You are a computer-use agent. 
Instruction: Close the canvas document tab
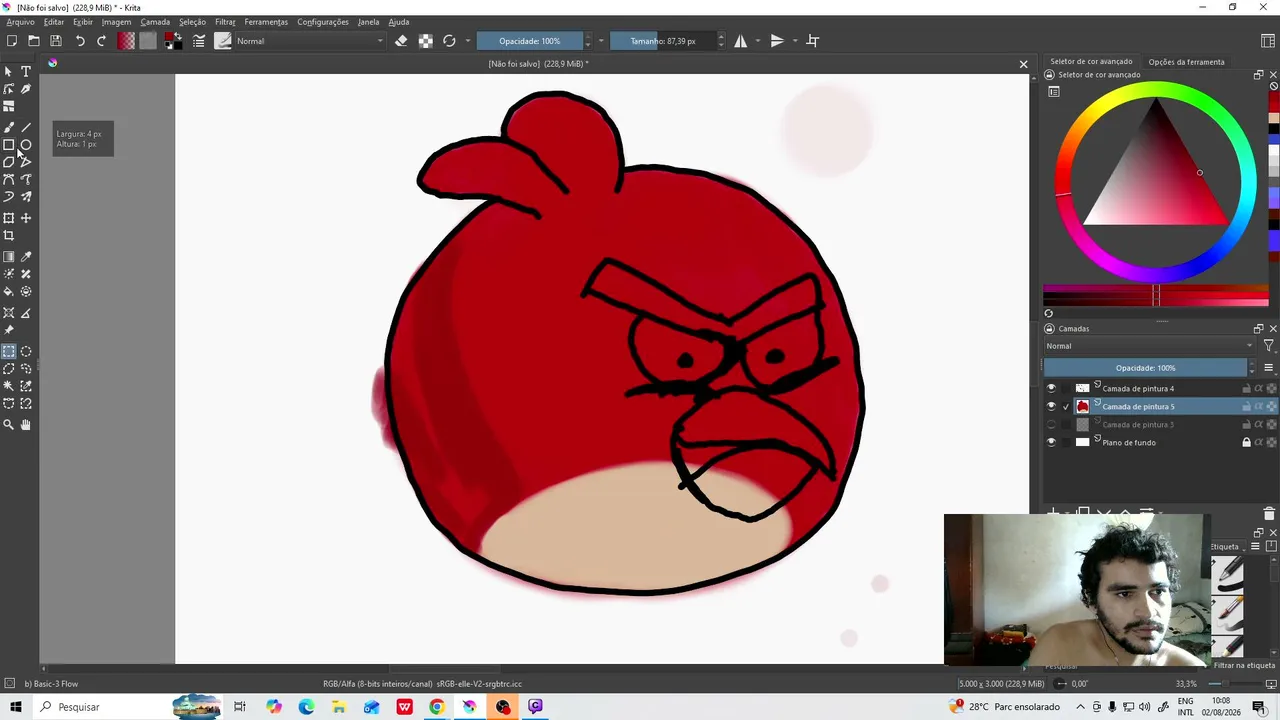click(1023, 64)
